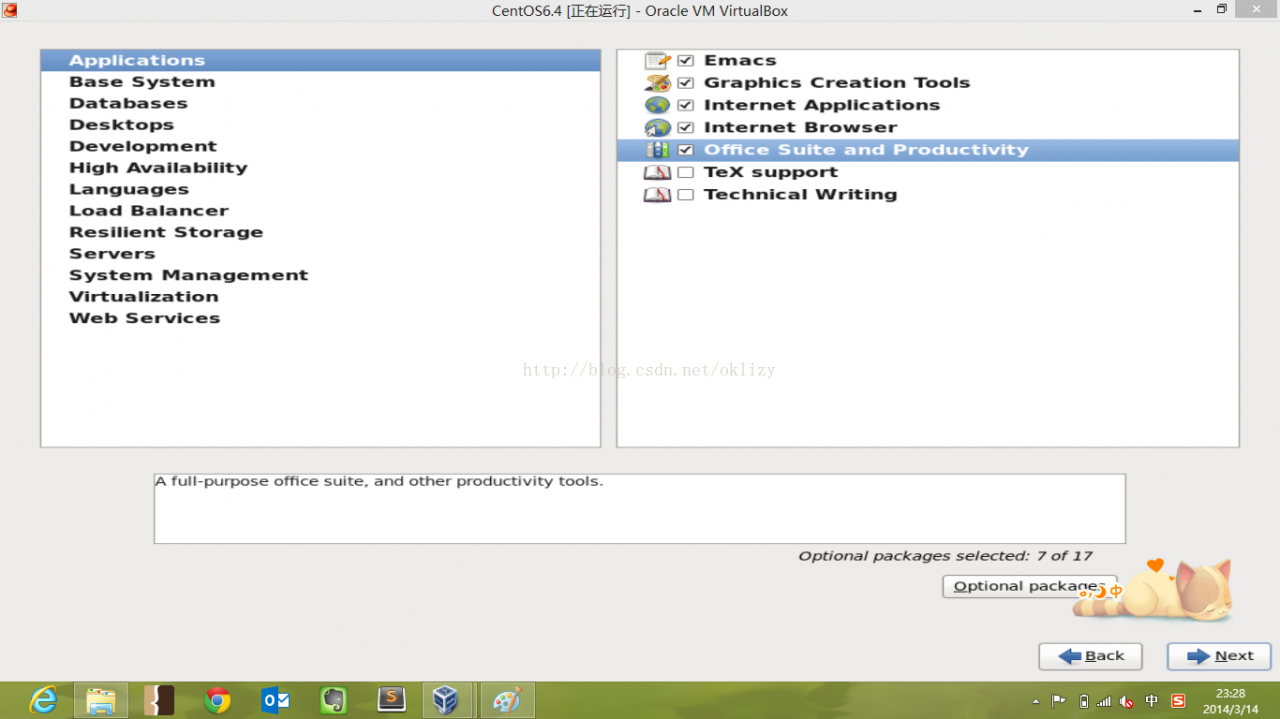Viewport: 1280px width, 719px height.
Task: Select the Graphics Creation Tools label
Action: pyautogui.click(x=837, y=83)
